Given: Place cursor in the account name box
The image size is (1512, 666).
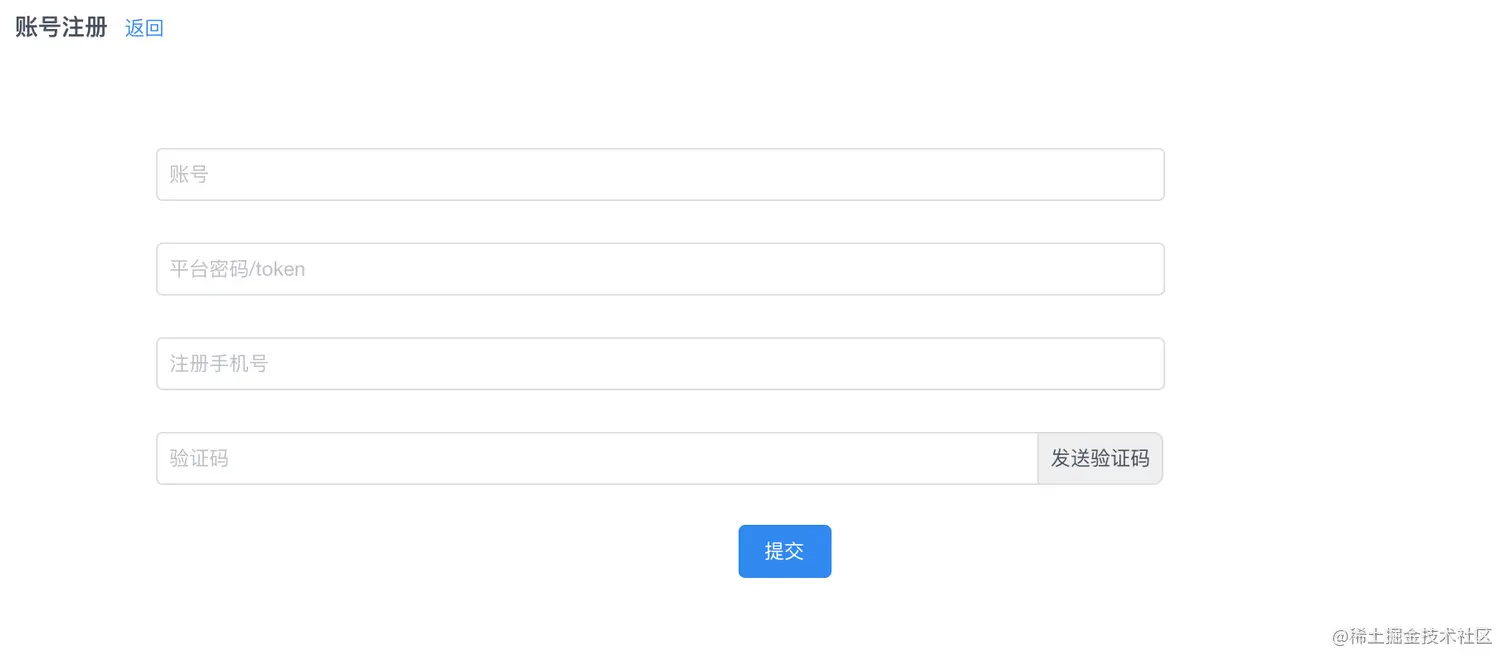Looking at the screenshot, I should (x=660, y=174).
